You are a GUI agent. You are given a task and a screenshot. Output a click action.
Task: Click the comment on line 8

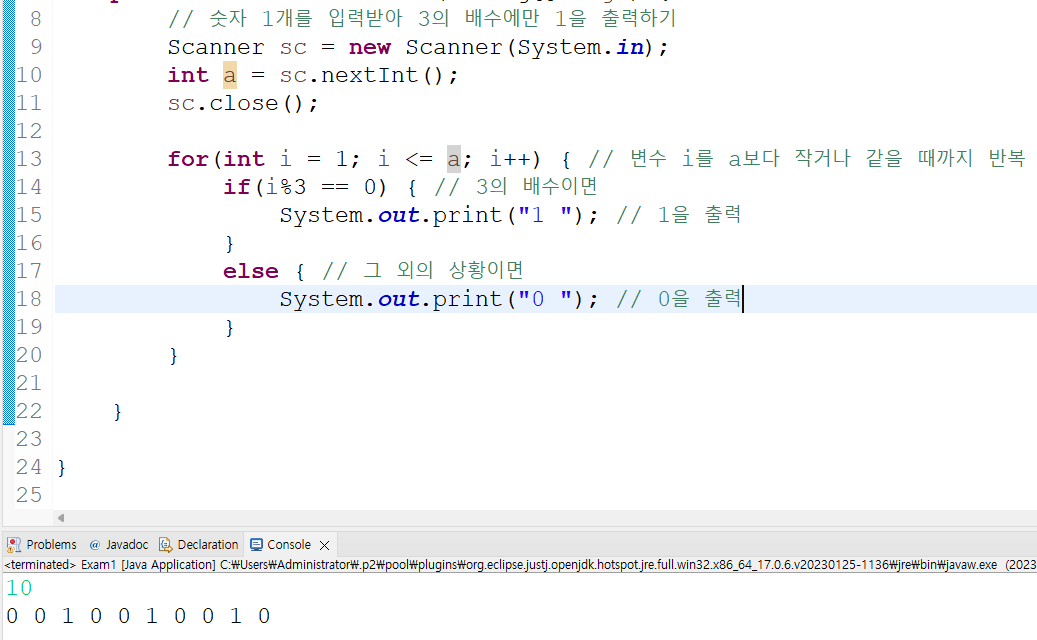pyautogui.click(x=422, y=19)
